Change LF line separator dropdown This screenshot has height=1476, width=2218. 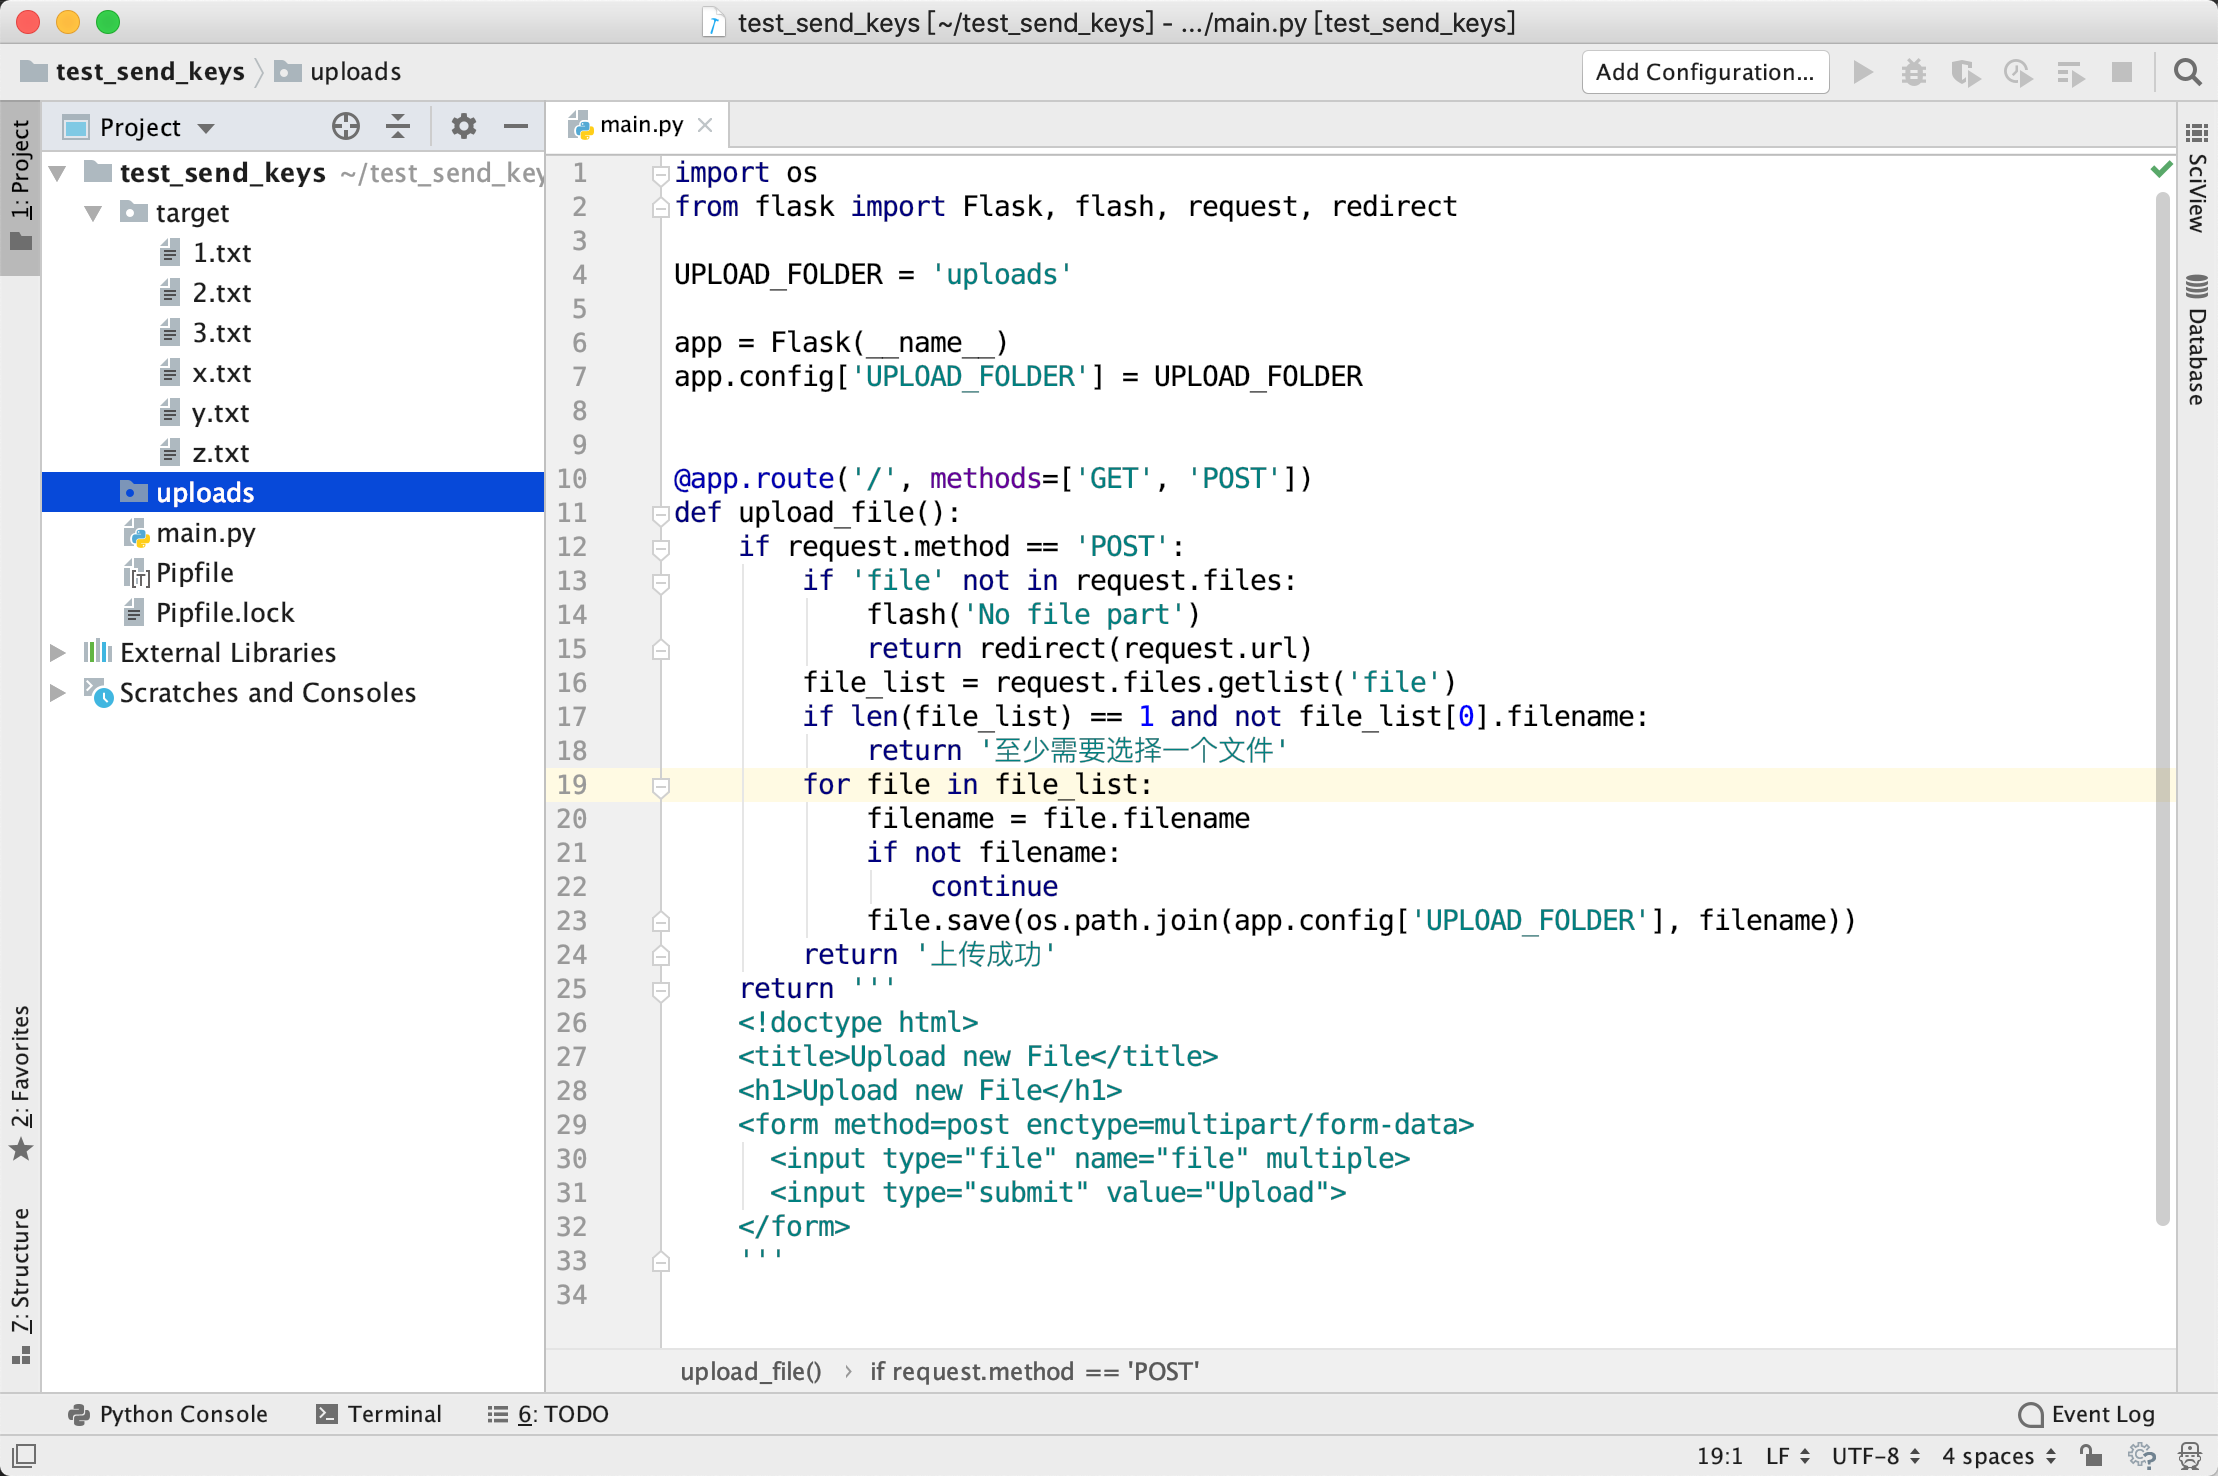tap(1787, 1455)
